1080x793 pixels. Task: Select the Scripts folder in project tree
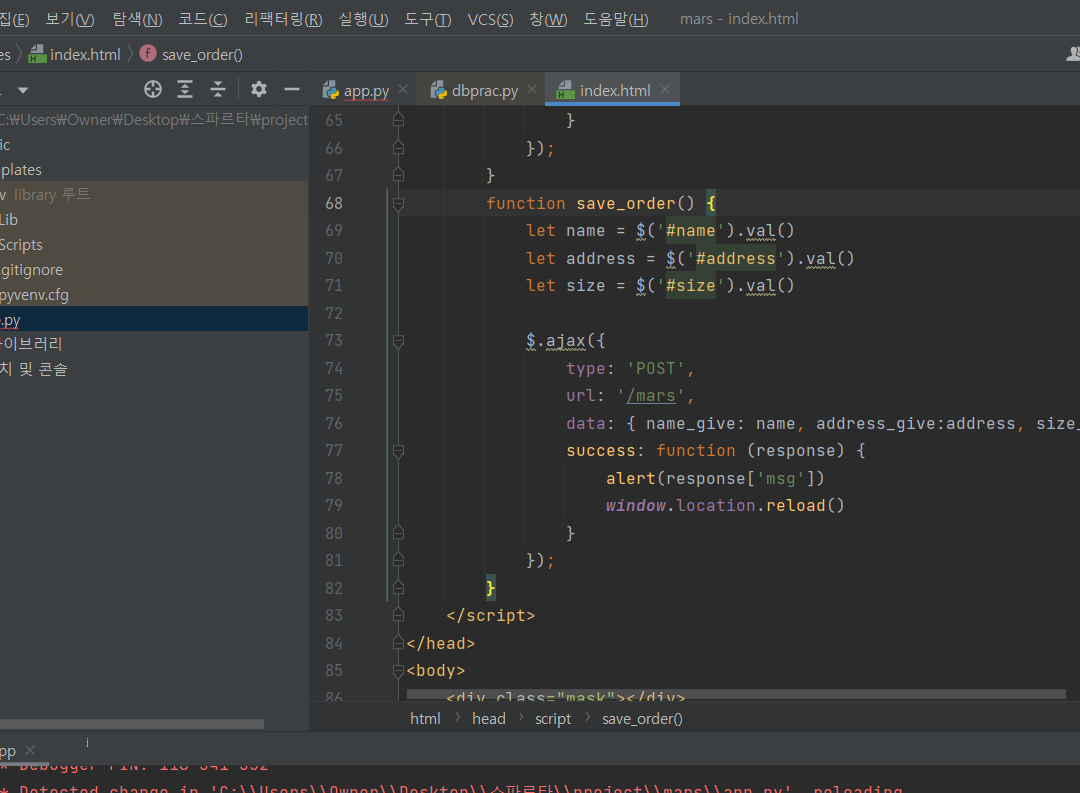click(x=154, y=245)
